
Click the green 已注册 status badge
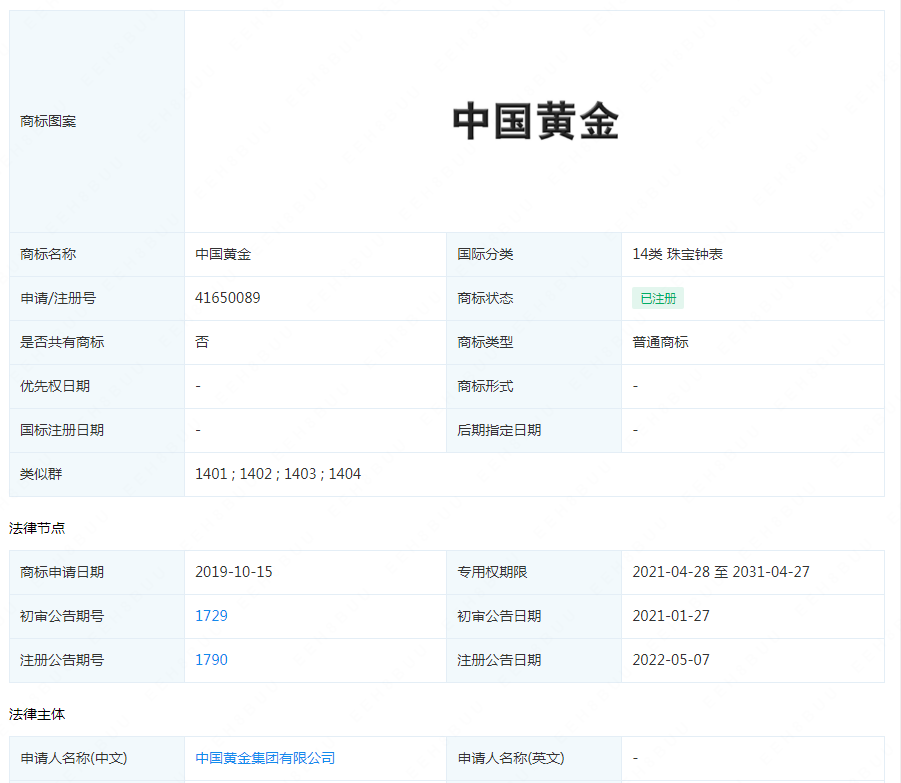click(x=657, y=298)
